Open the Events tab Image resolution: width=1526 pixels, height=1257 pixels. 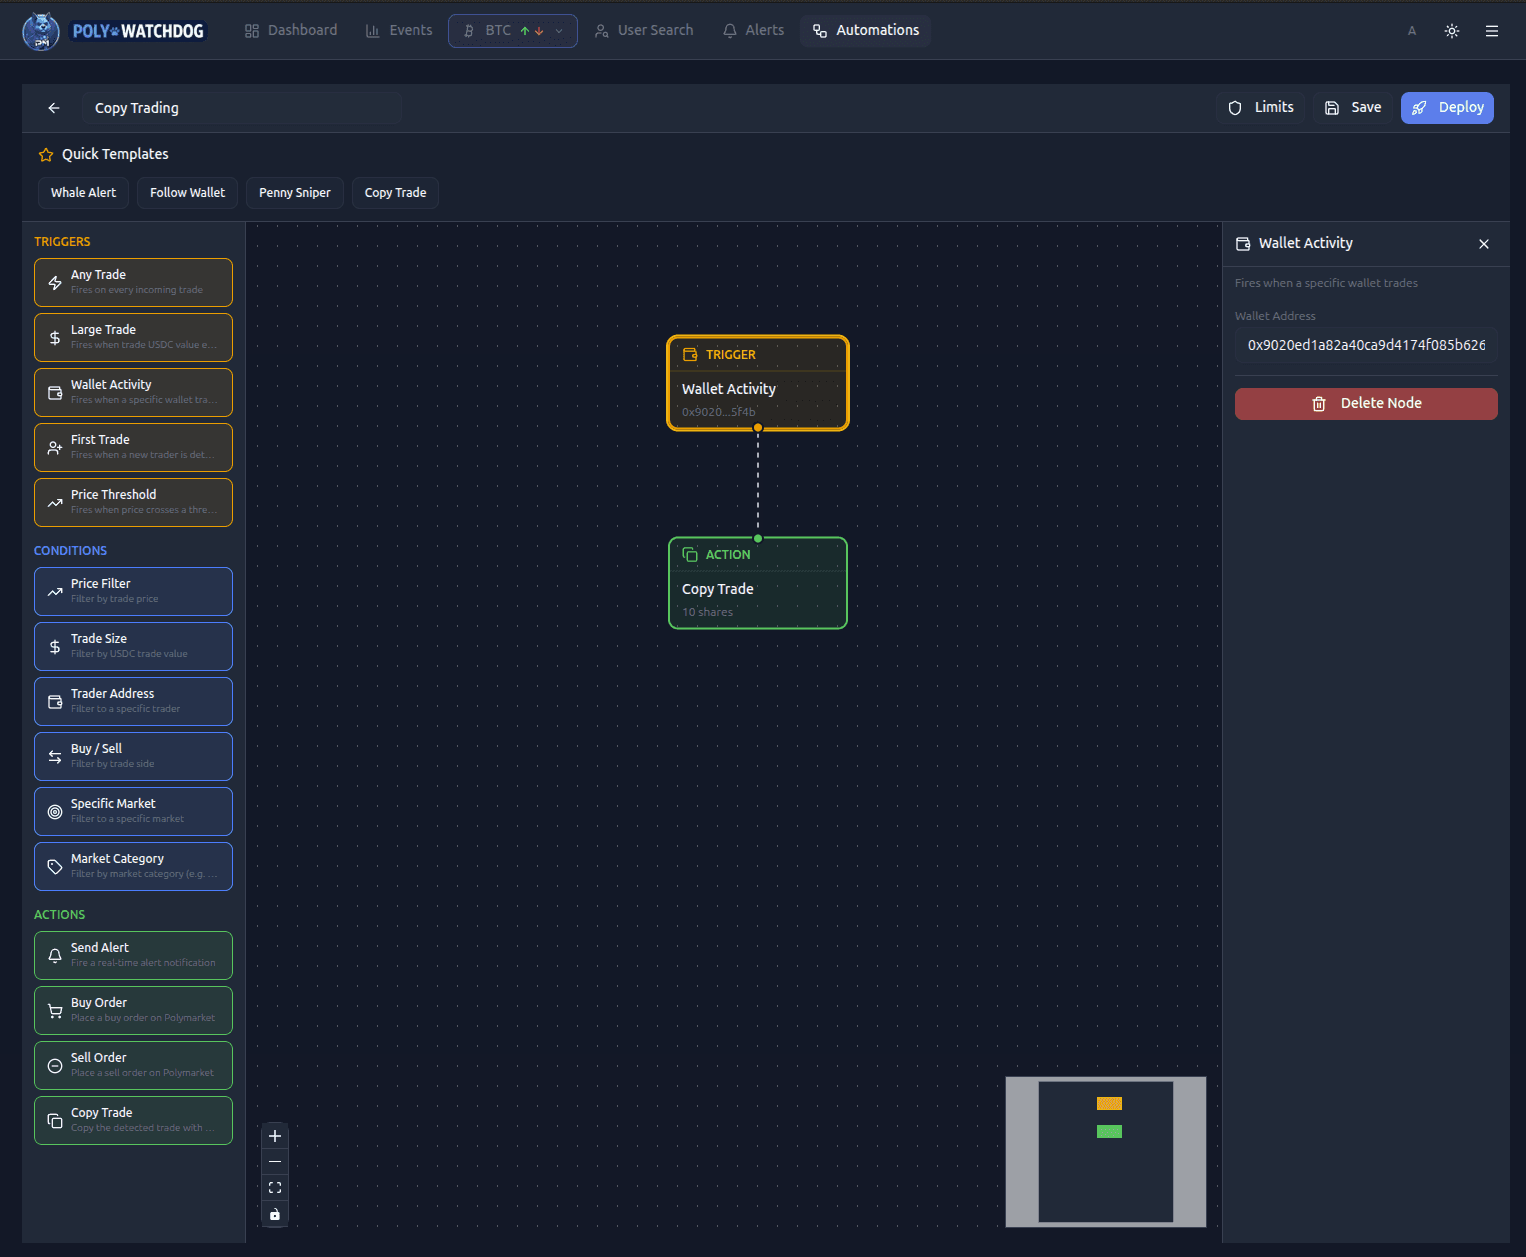point(399,31)
